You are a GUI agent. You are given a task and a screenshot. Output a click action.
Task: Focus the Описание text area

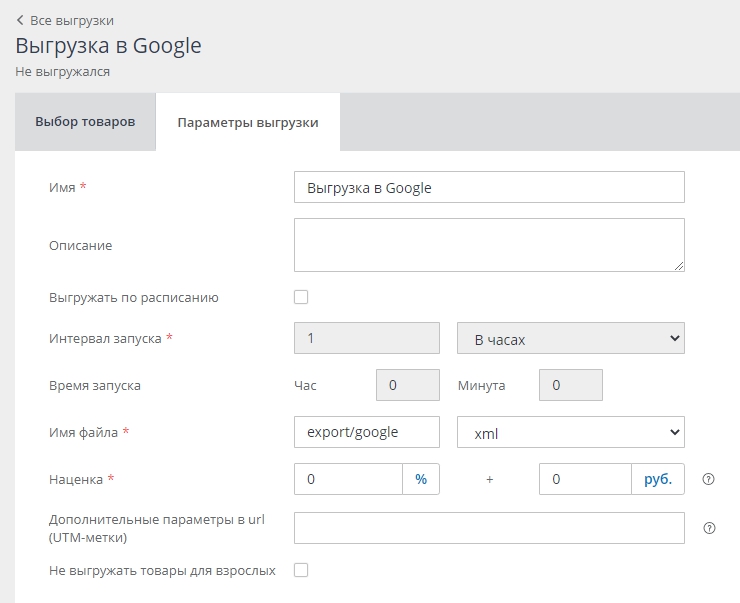pyautogui.click(x=489, y=245)
